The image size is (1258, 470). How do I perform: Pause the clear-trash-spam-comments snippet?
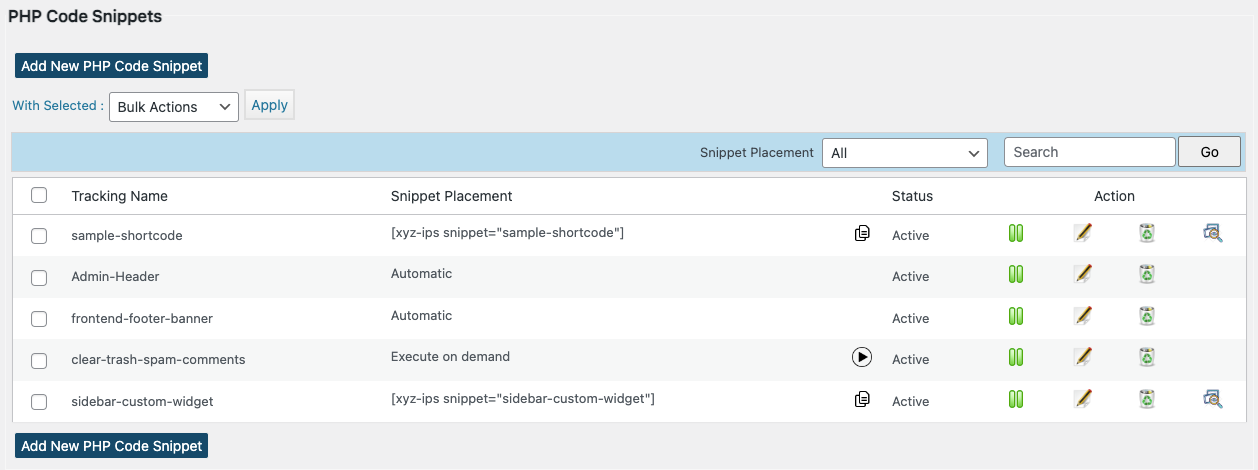1016,357
